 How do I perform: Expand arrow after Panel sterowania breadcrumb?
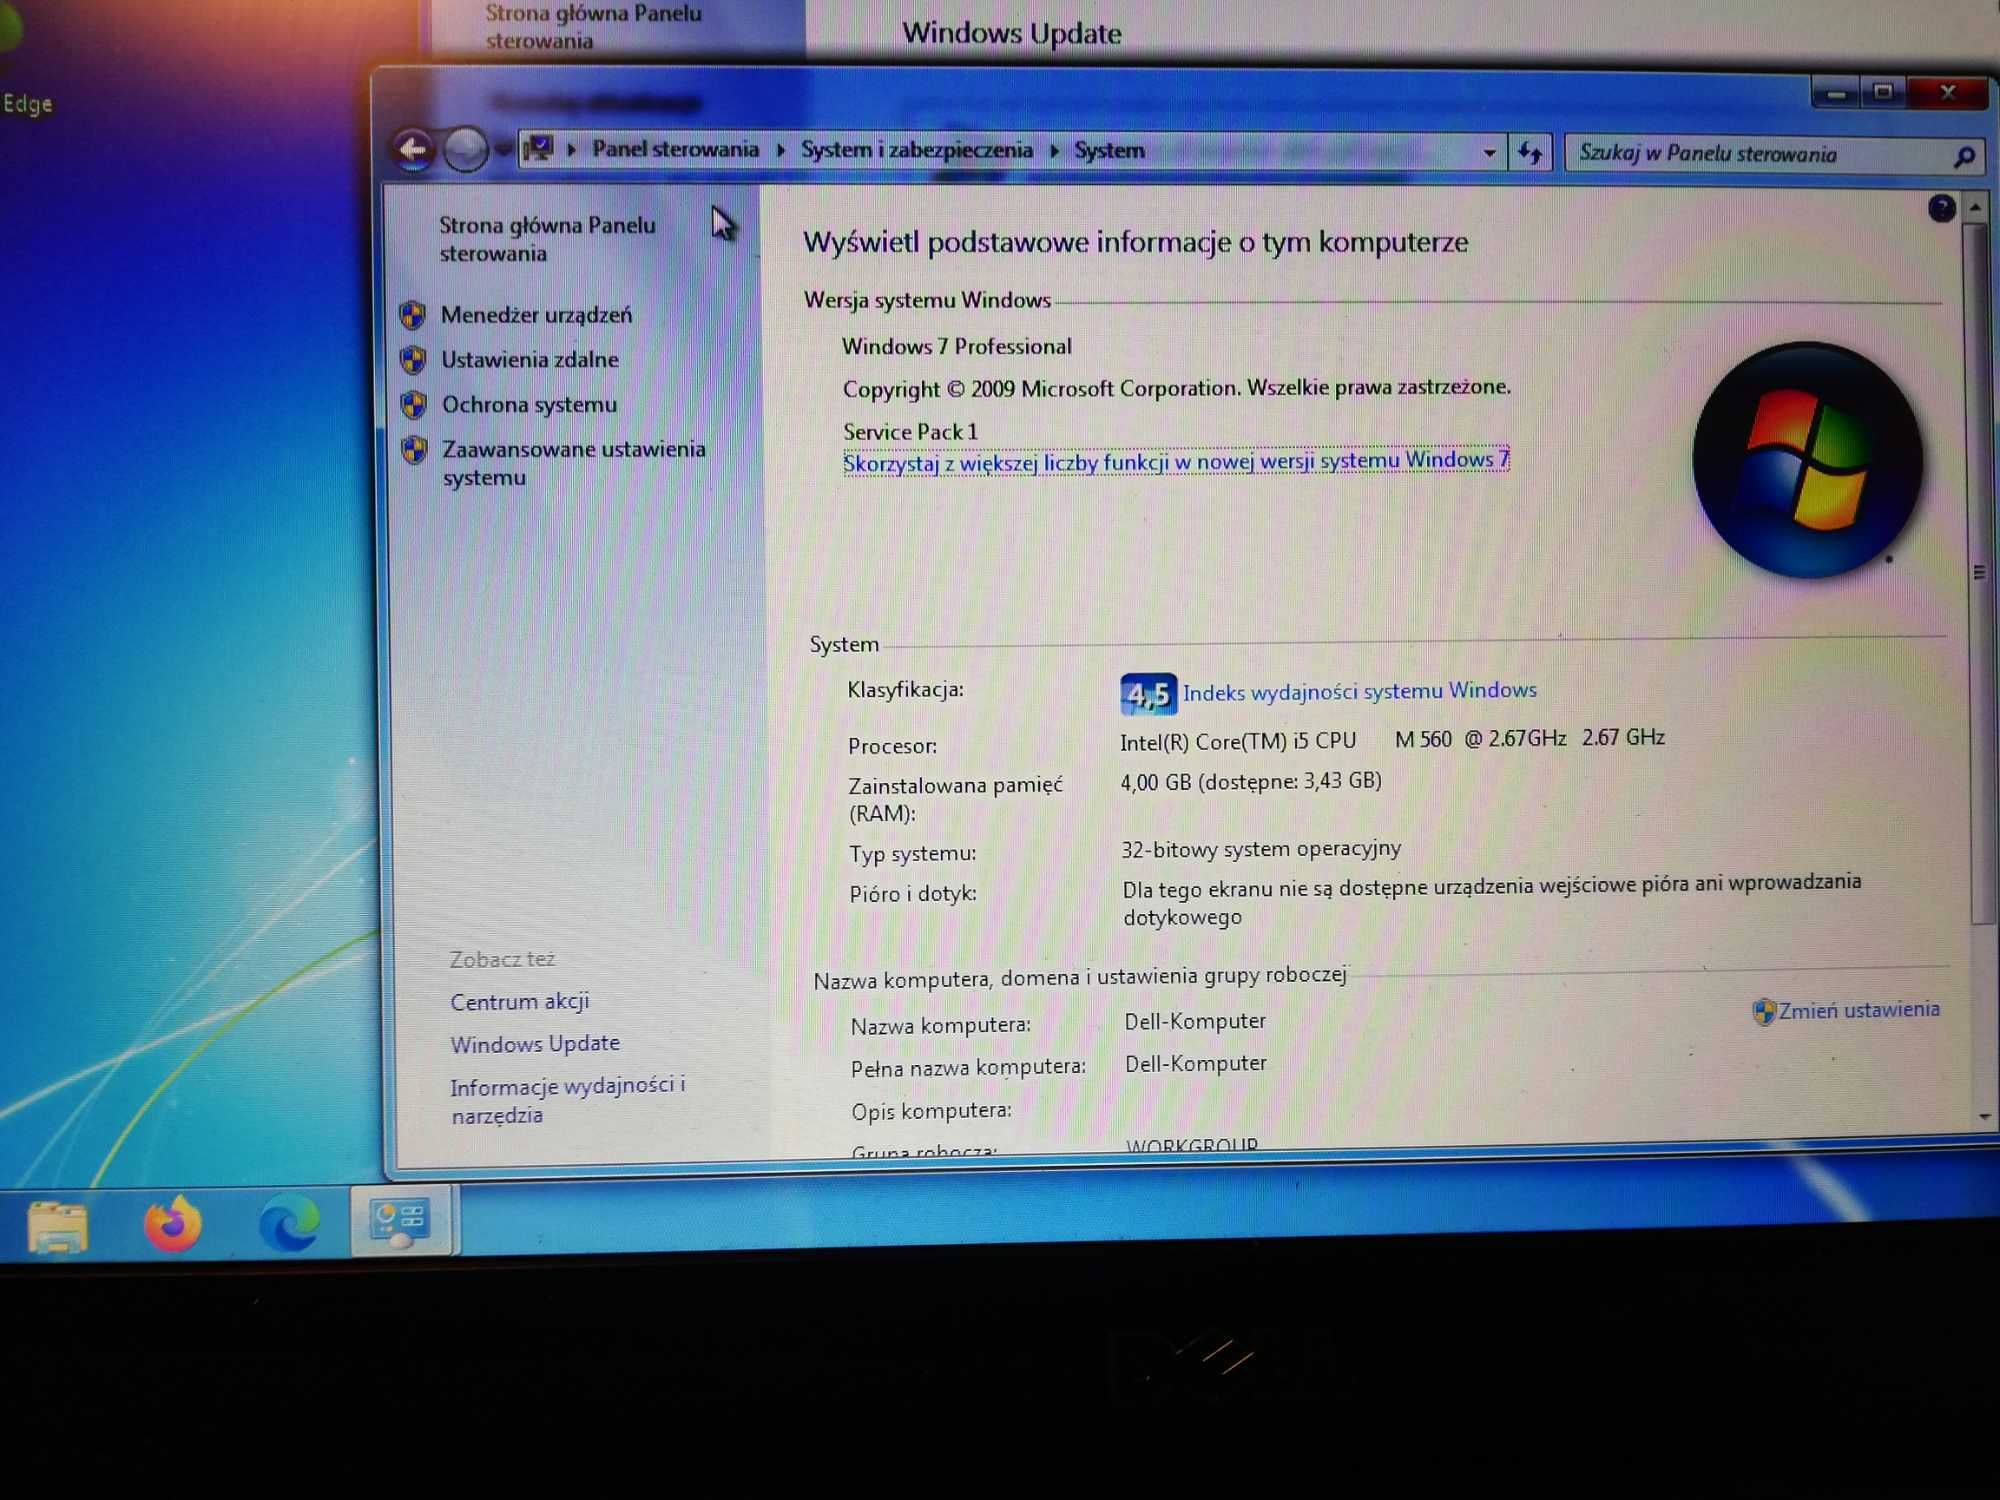pyautogui.click(x=780, y=150)
